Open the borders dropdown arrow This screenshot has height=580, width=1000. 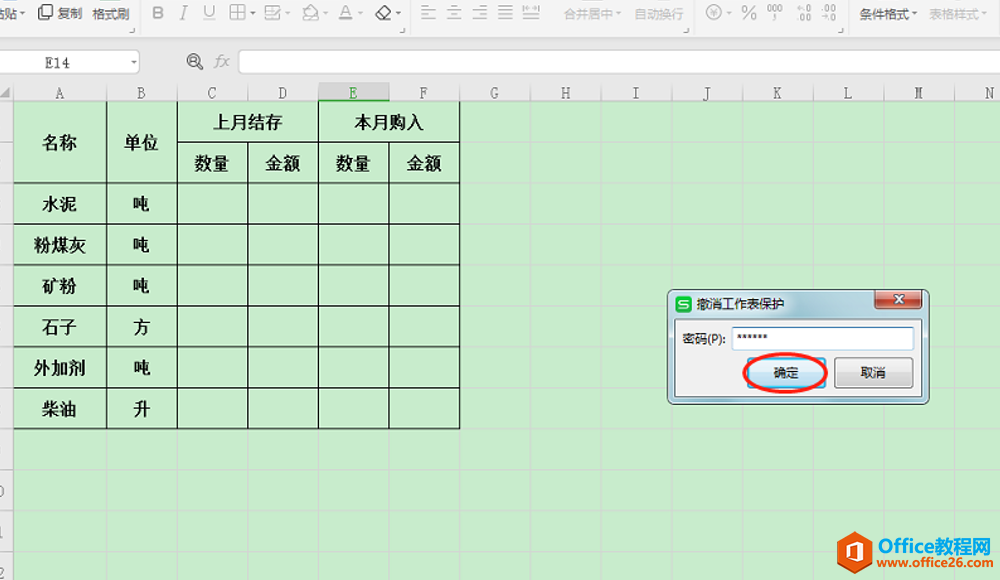tap(253, 13)
